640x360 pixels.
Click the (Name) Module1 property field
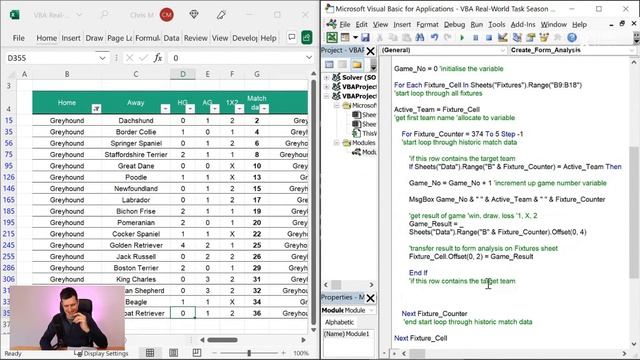pos(347,334)
